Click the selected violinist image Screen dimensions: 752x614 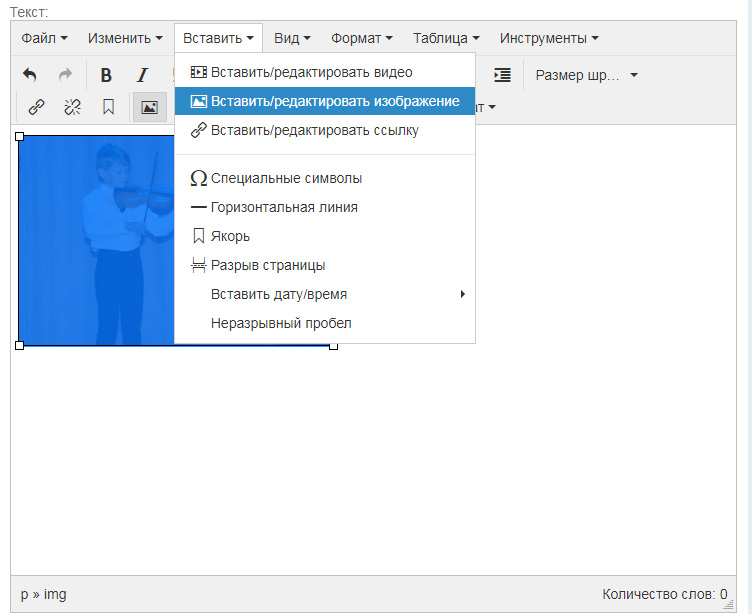96,241
